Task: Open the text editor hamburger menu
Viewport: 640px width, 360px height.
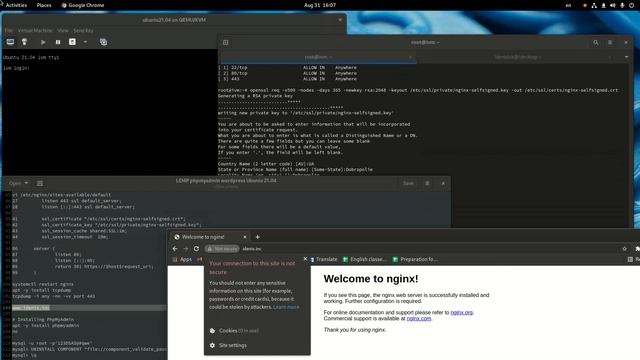Action: (427, 183)
